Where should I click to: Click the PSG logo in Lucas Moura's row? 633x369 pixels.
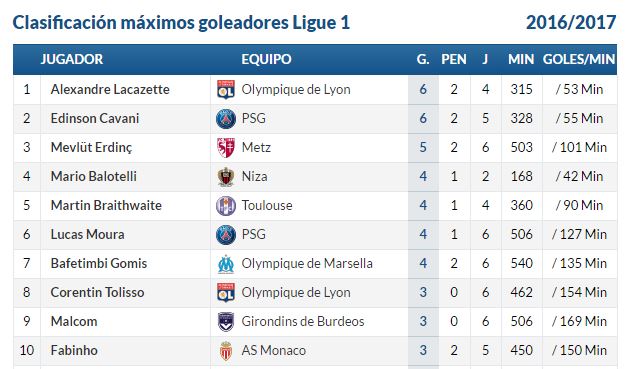226,235
